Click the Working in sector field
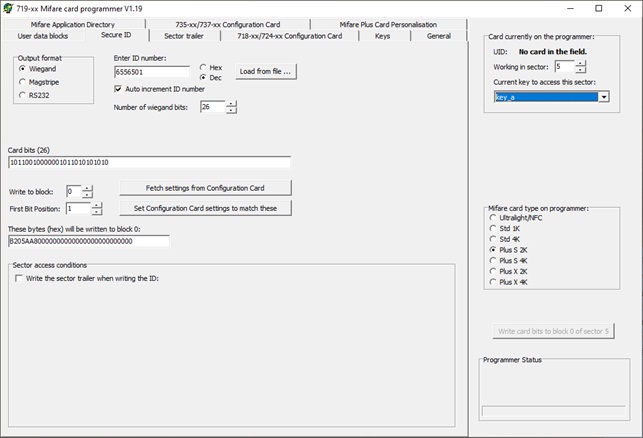Viewport: 643px width, 438px height. point(565,66)
